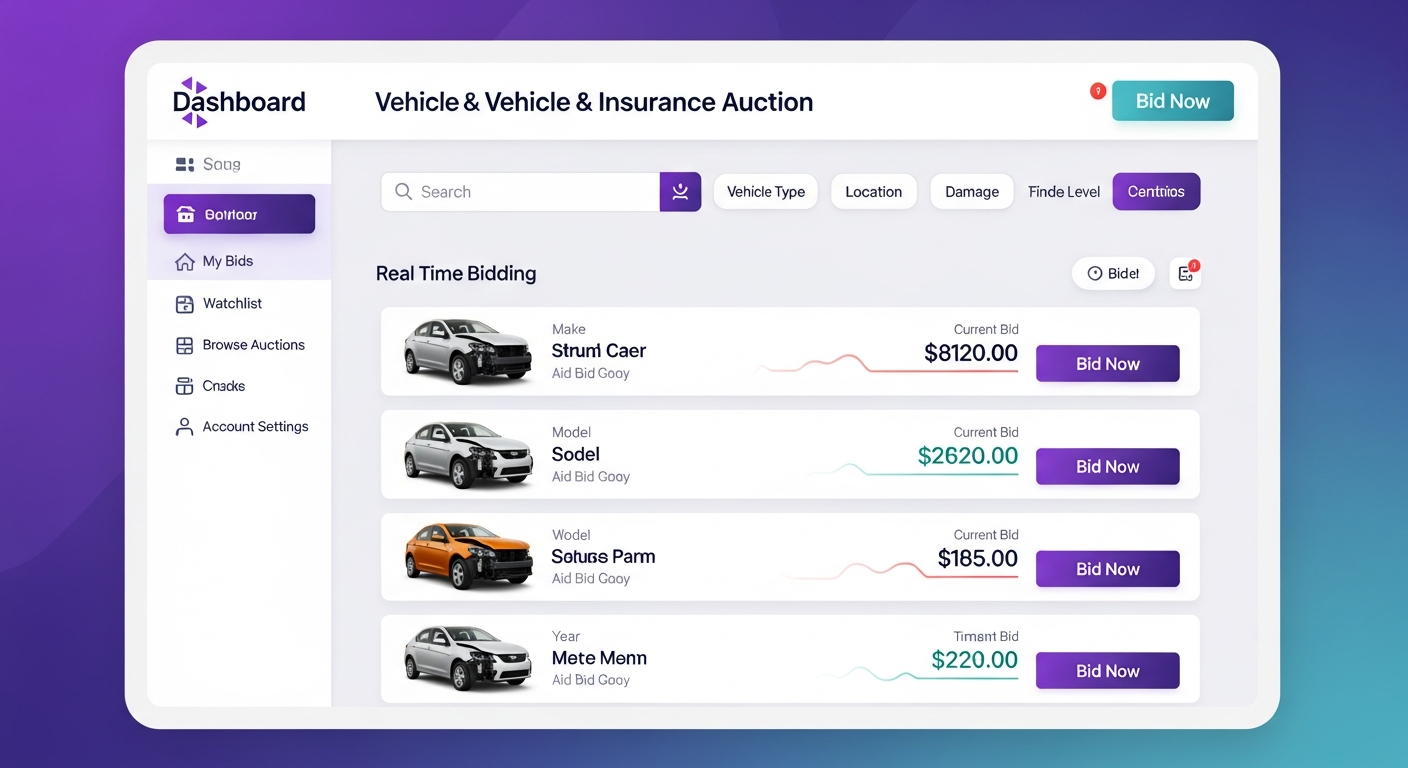Open the Location filter dropdown

(873, 192)
